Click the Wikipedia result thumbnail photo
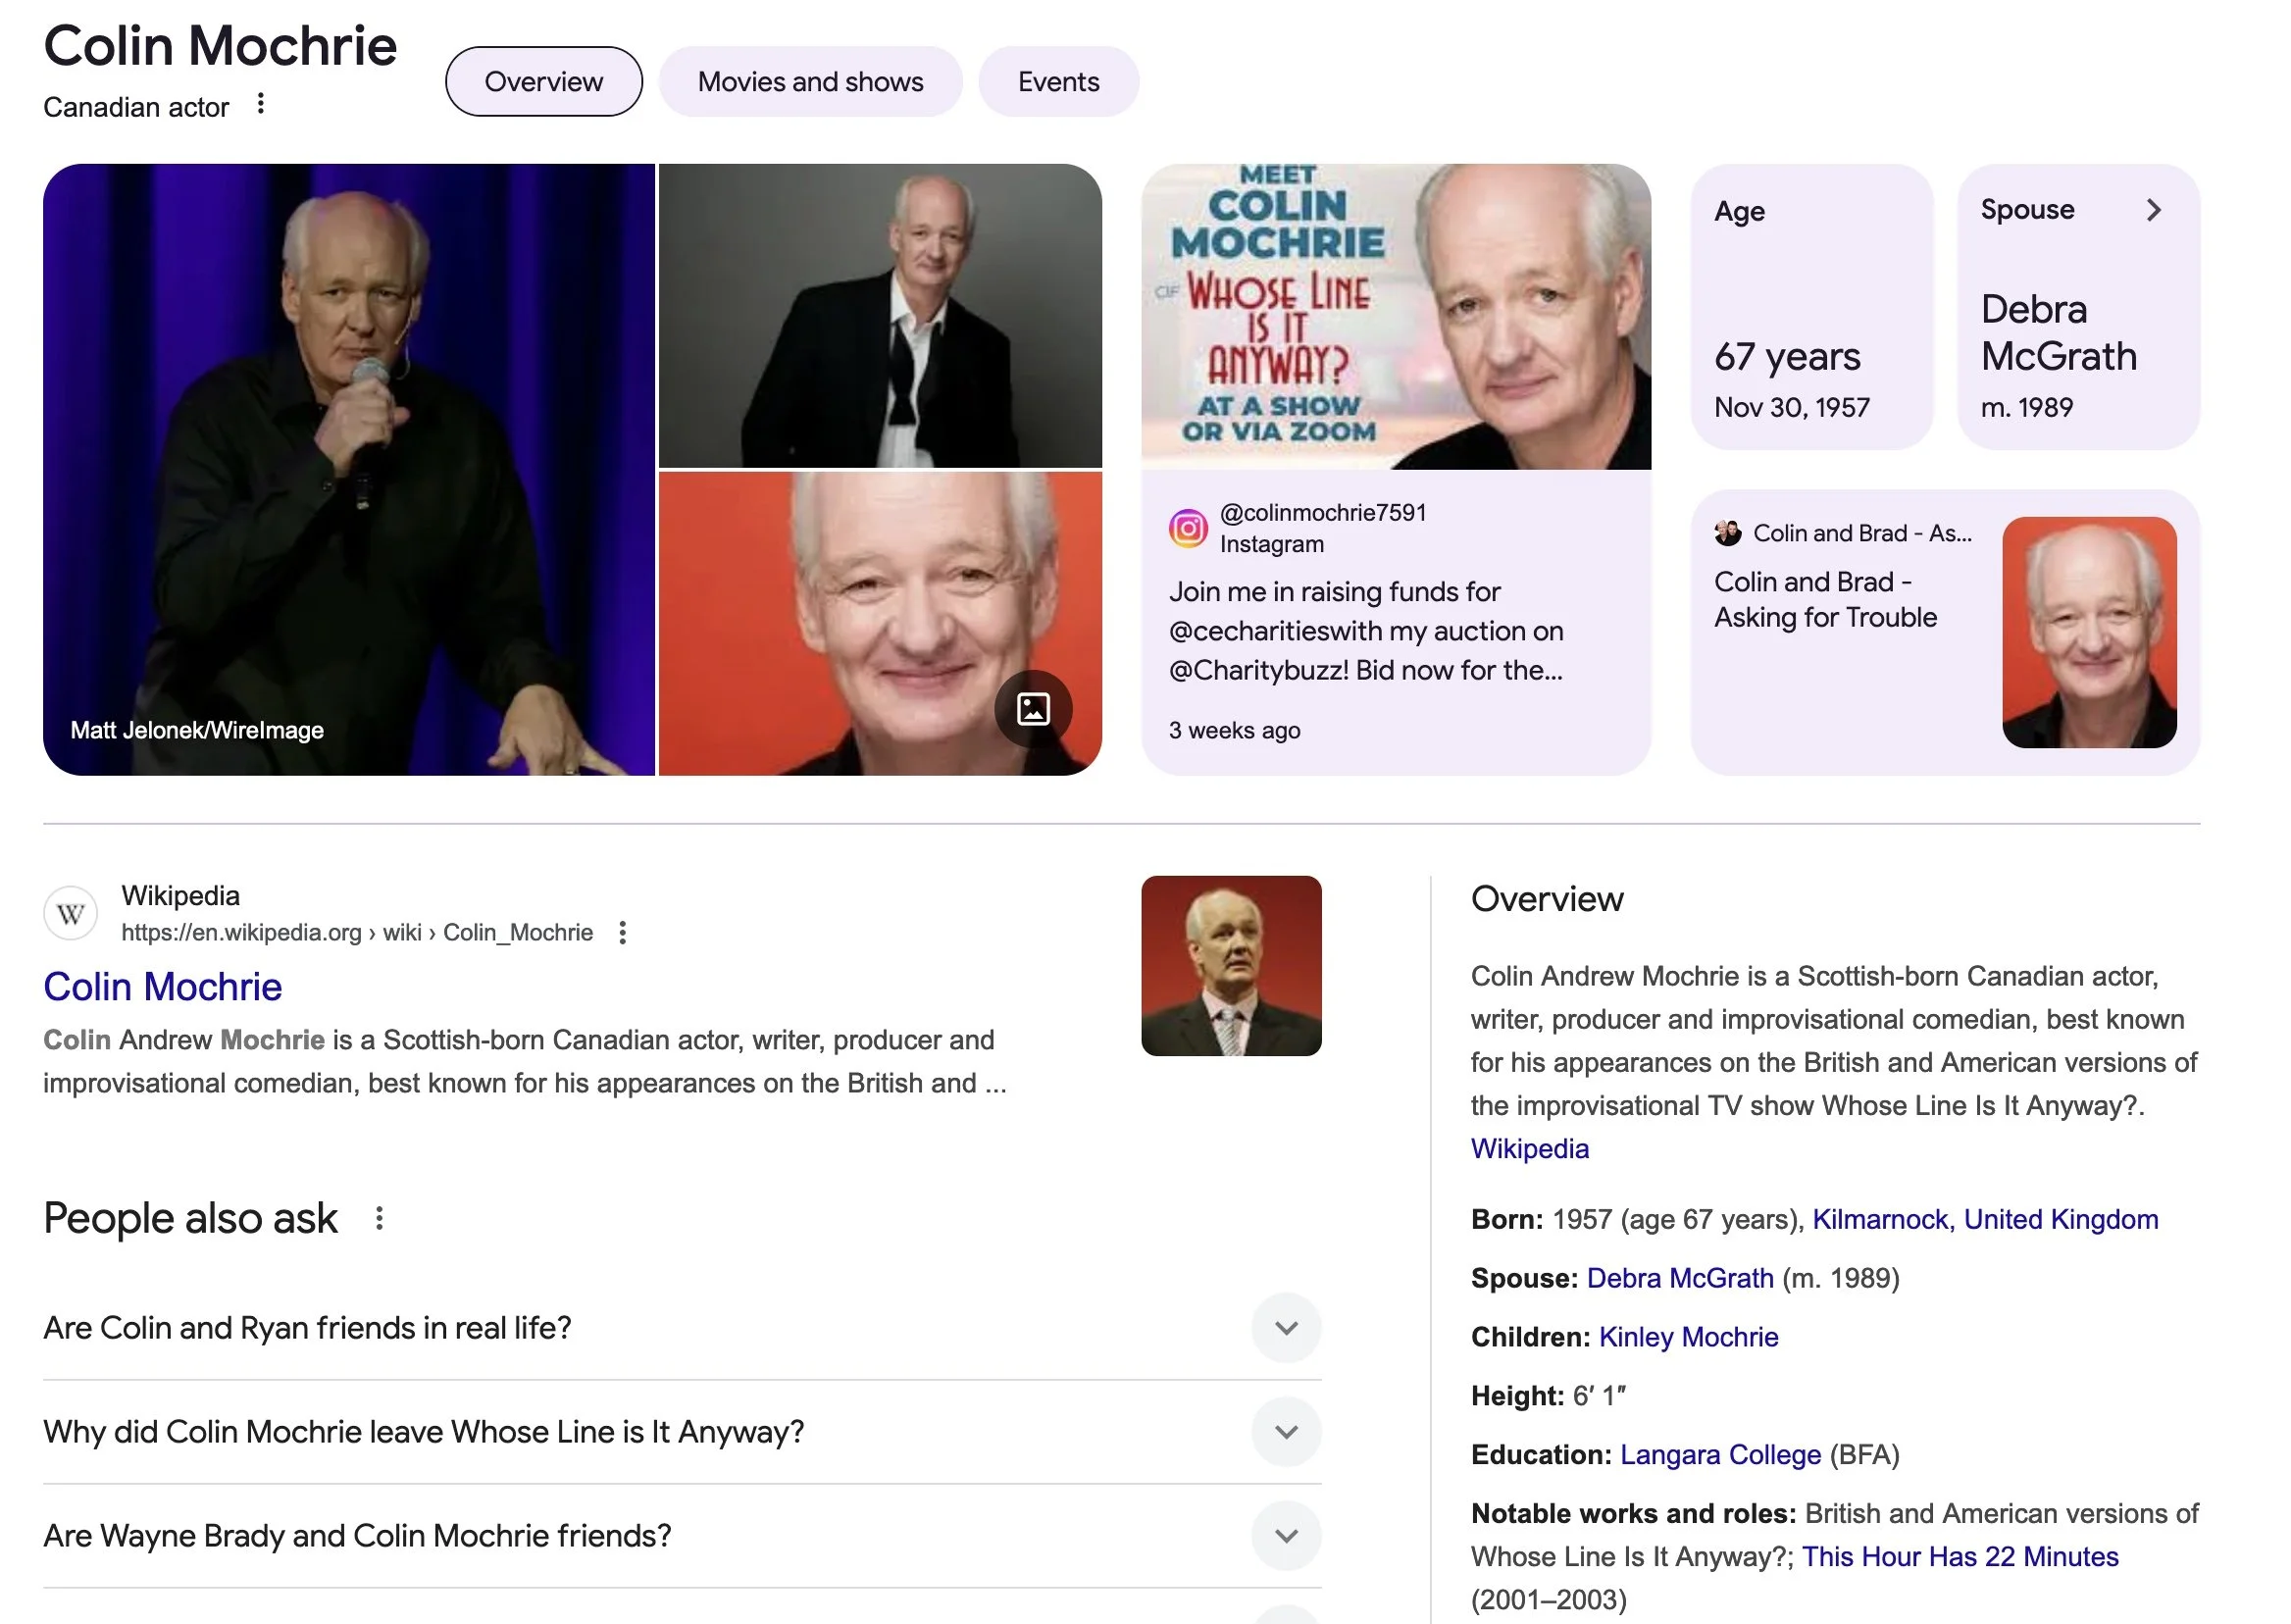Screen dimensions: 2291x1624 coord(1231,966)
